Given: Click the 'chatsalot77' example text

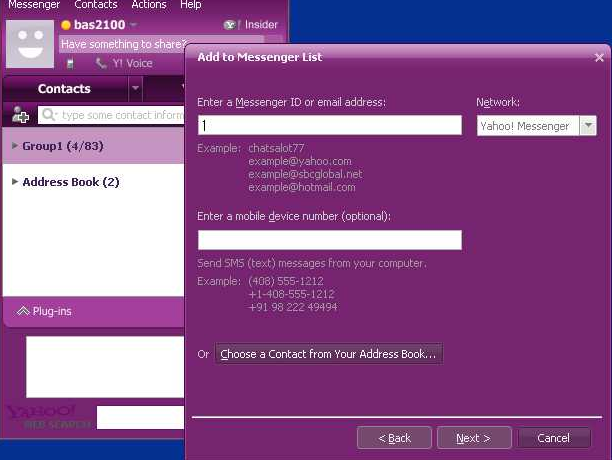Looking at the screenshot, I should [x=276, y=148].
